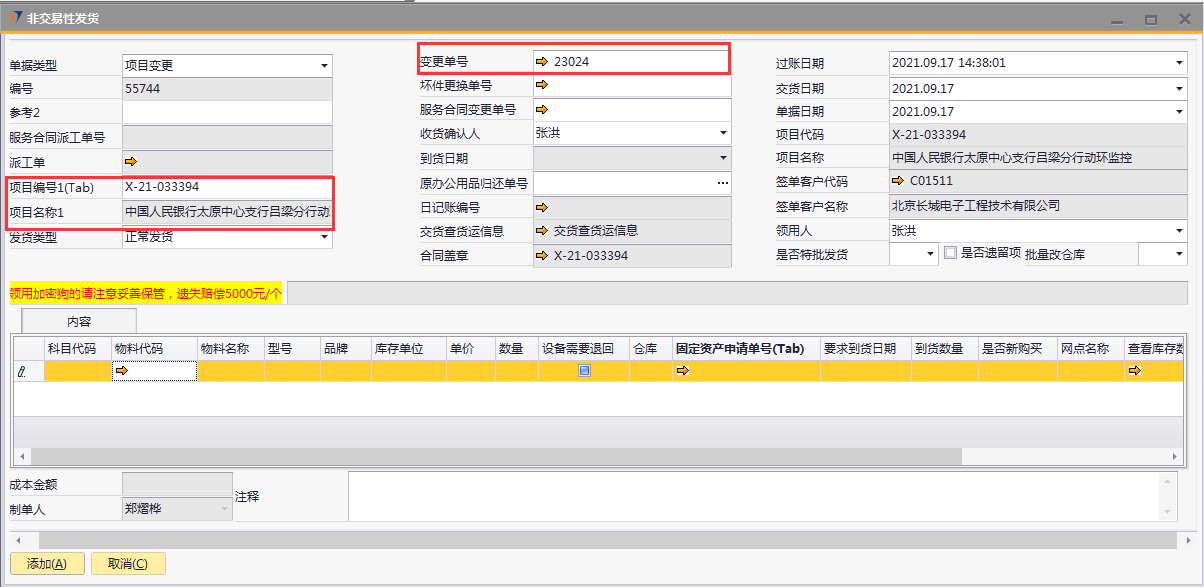Check the 设备需要退回 box in grid row
1204x587 pixels.
(x=584, y=371)
